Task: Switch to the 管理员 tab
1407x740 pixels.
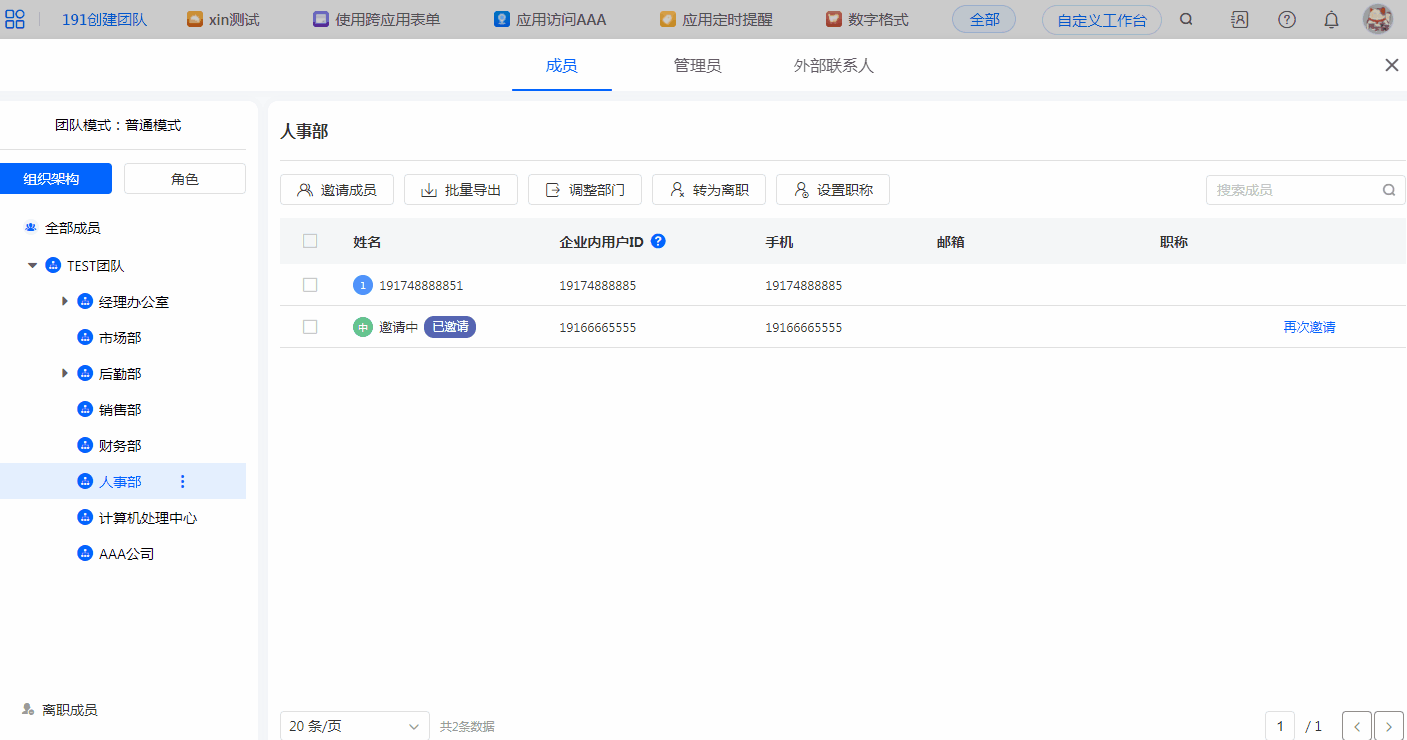Action: click(x=697, y=66)
